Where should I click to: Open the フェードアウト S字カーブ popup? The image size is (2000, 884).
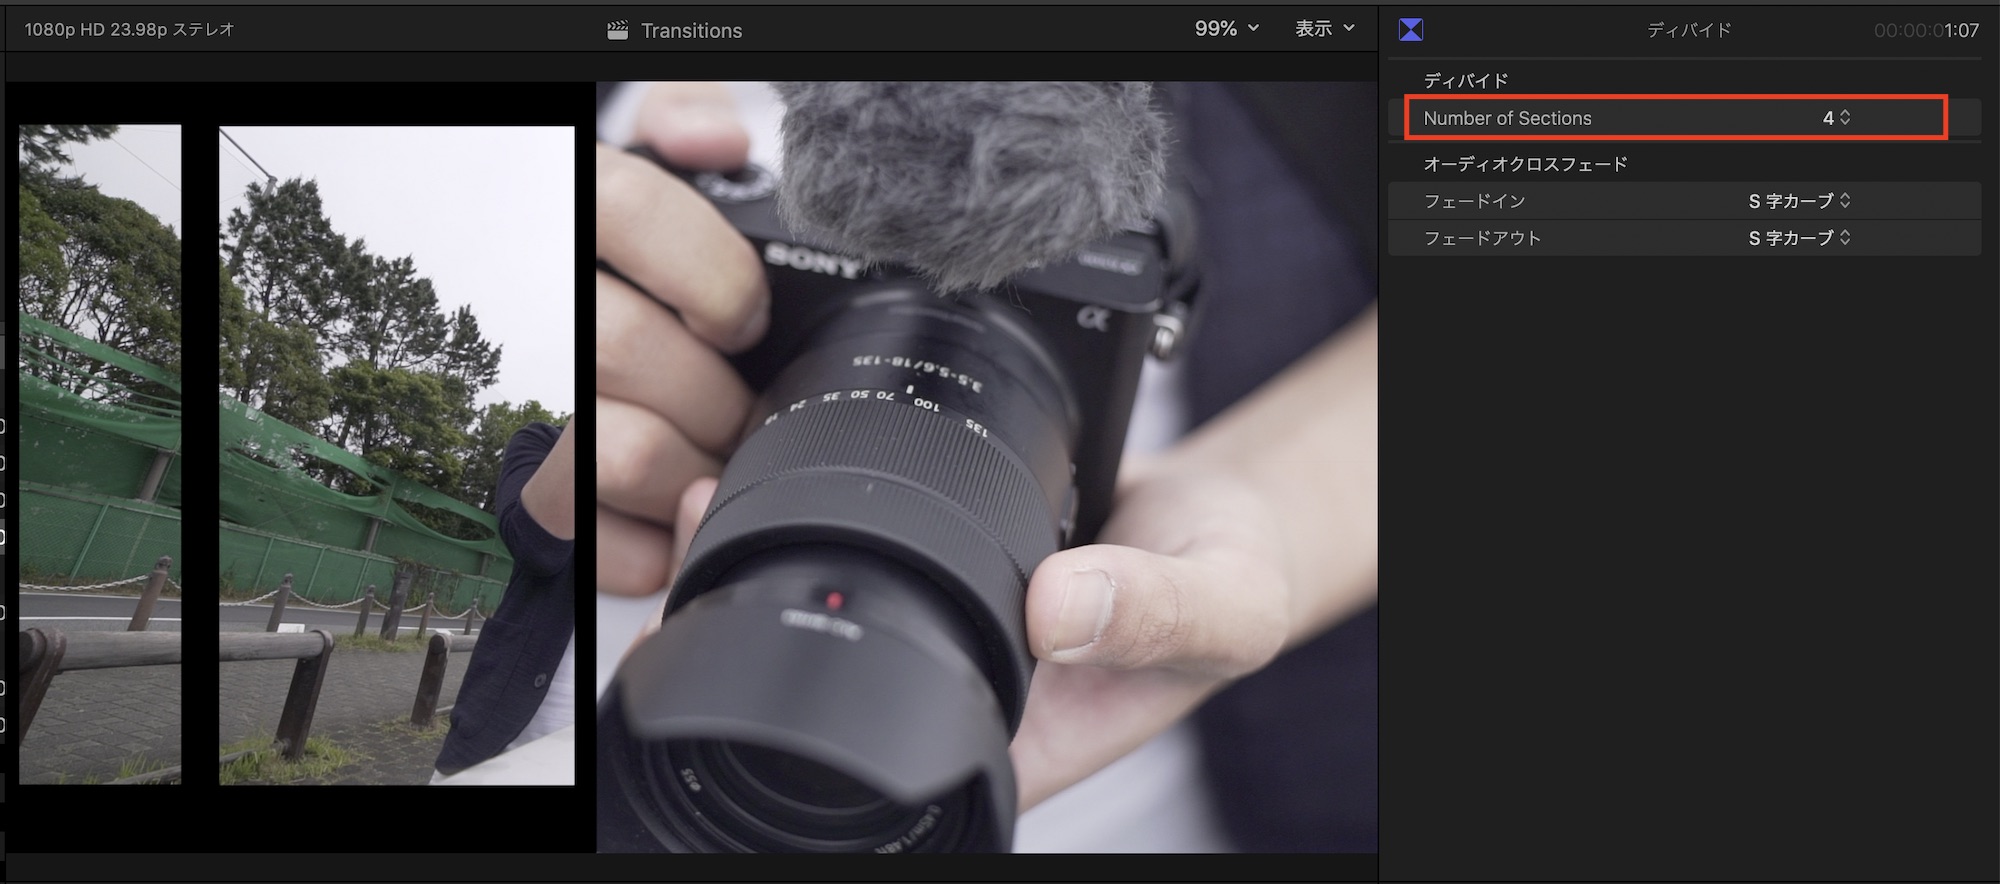click(x=1798, y=238)
